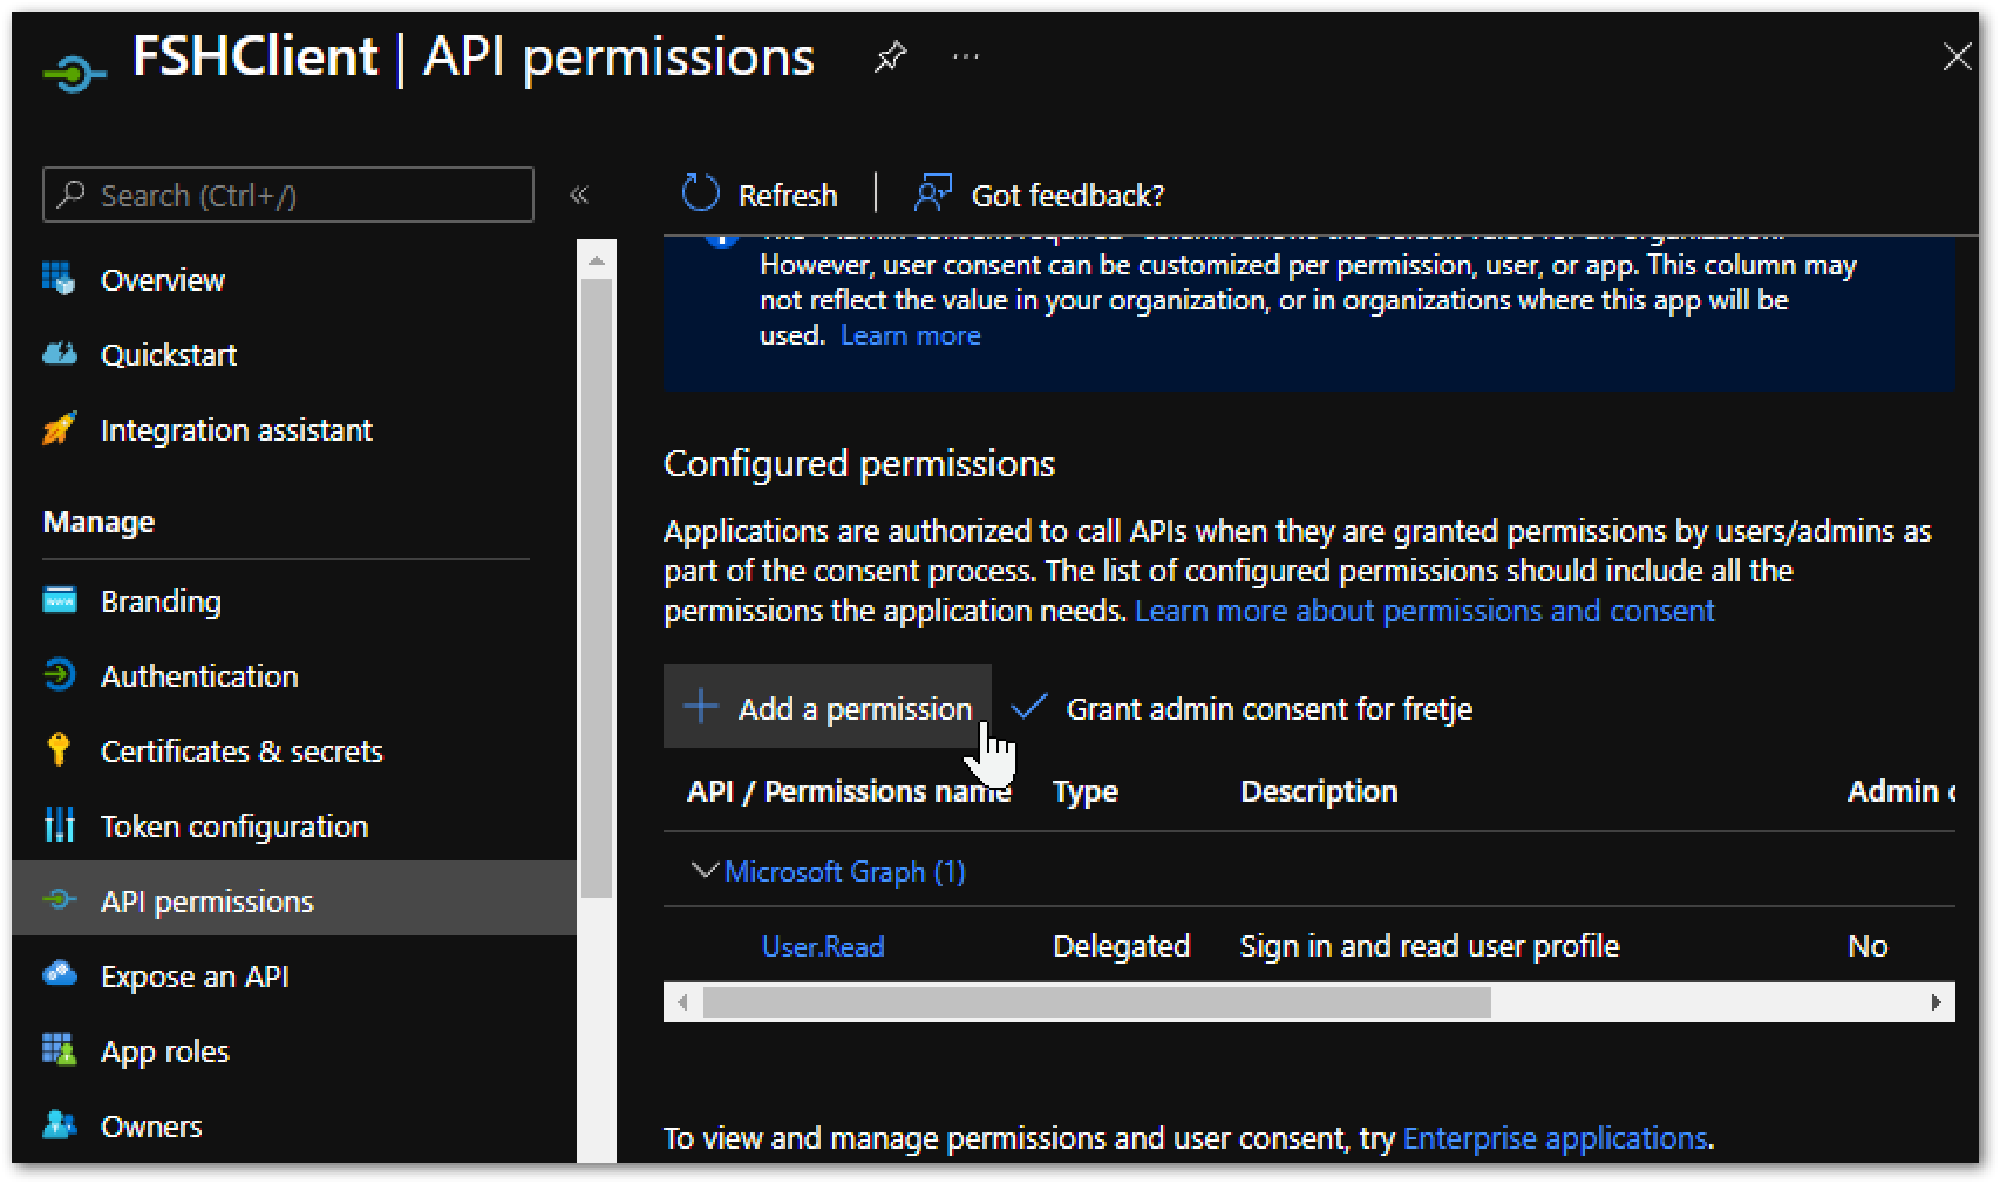Viewport: 2000px width, 1184px height.
Task: Pin the API permissions blade
Action: click(x=889, y=57)
